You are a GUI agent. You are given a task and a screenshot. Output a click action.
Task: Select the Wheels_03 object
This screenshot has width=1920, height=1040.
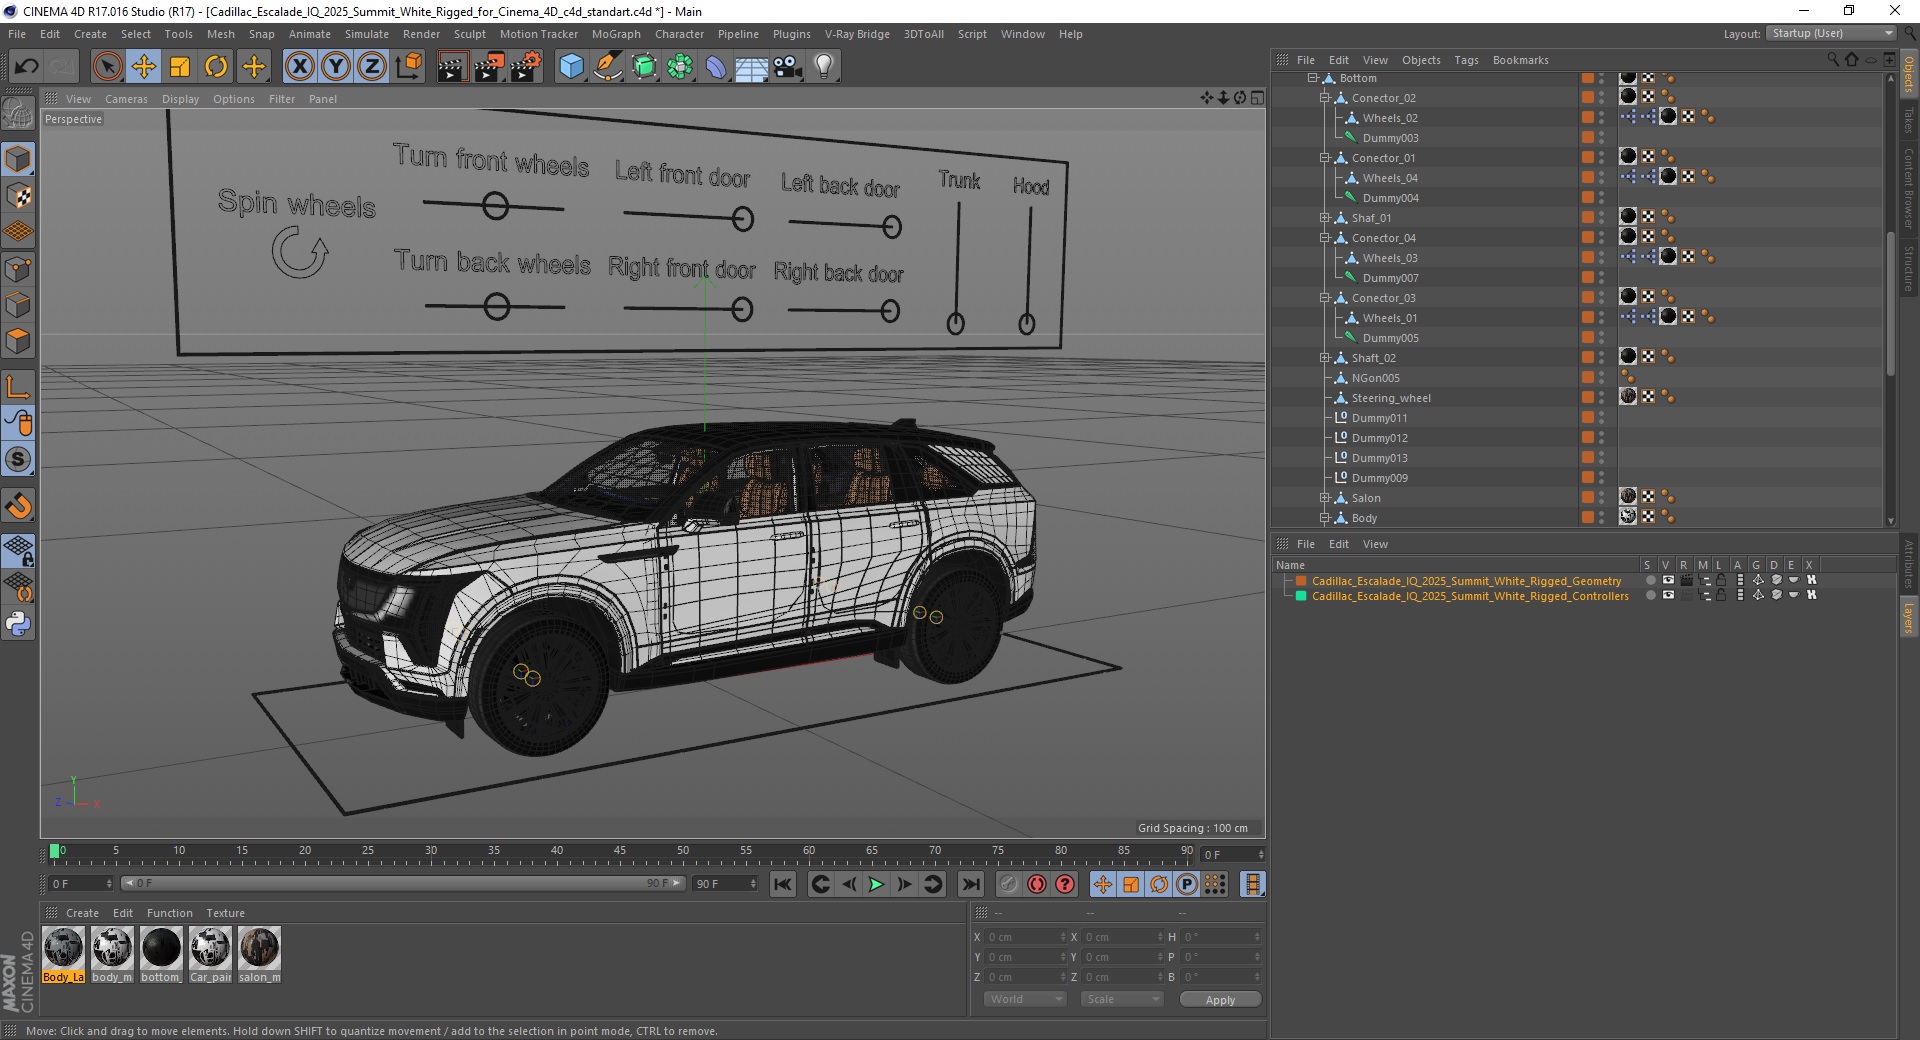(1390, 258)
